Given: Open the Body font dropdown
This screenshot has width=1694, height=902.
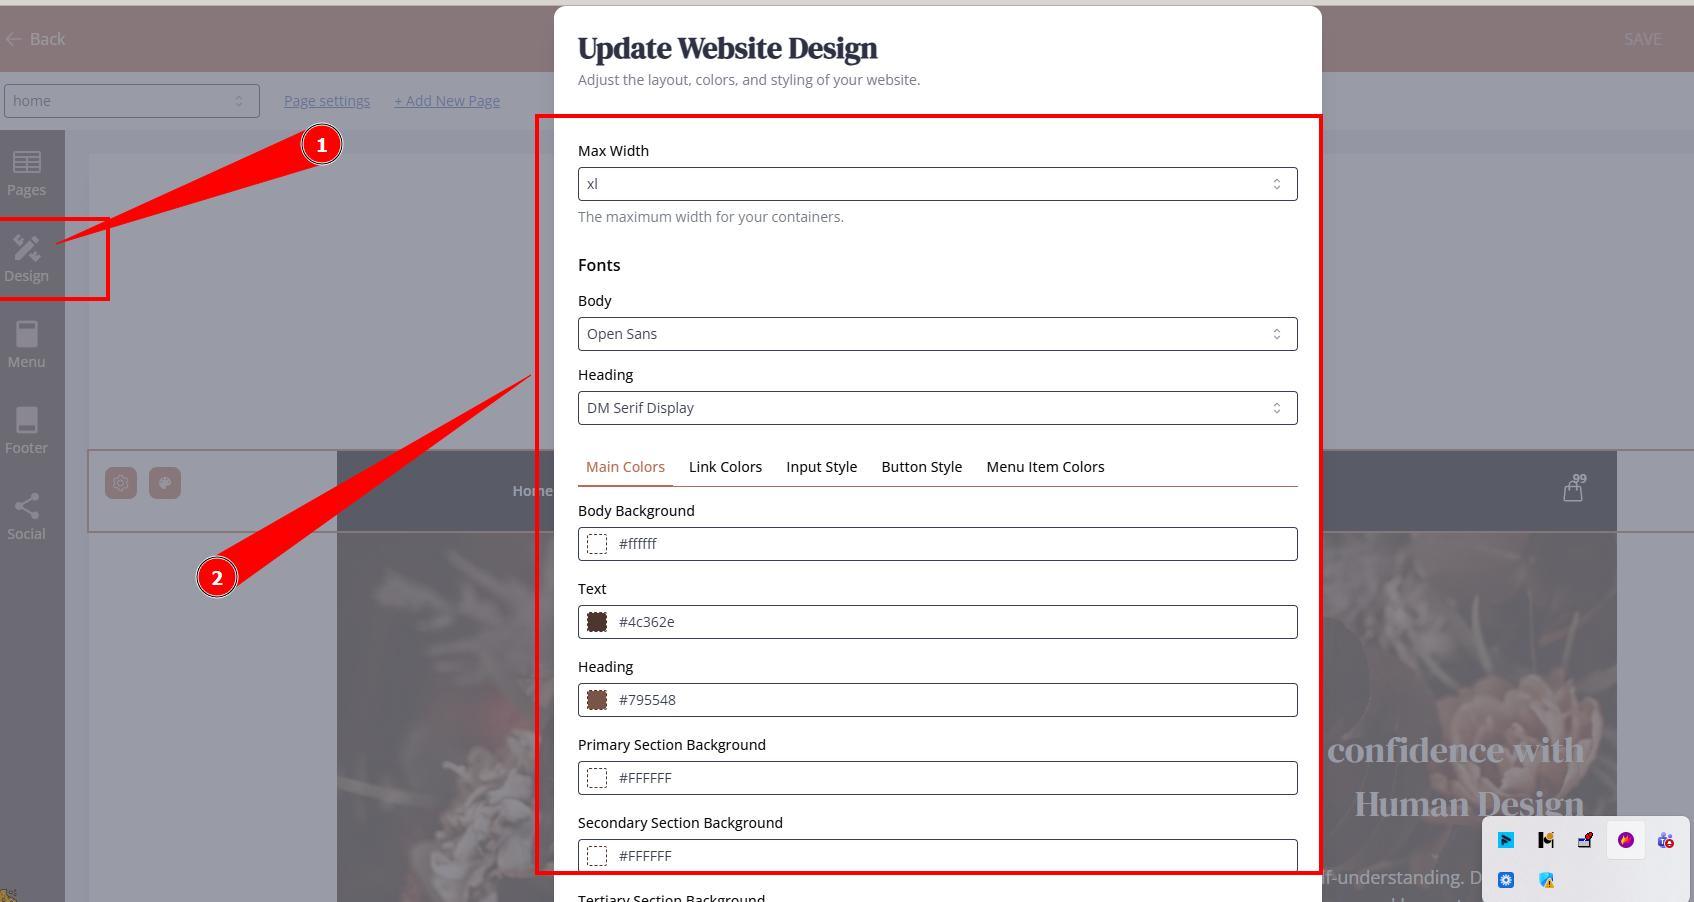Looking at the screenshot, I should (937, 334).
